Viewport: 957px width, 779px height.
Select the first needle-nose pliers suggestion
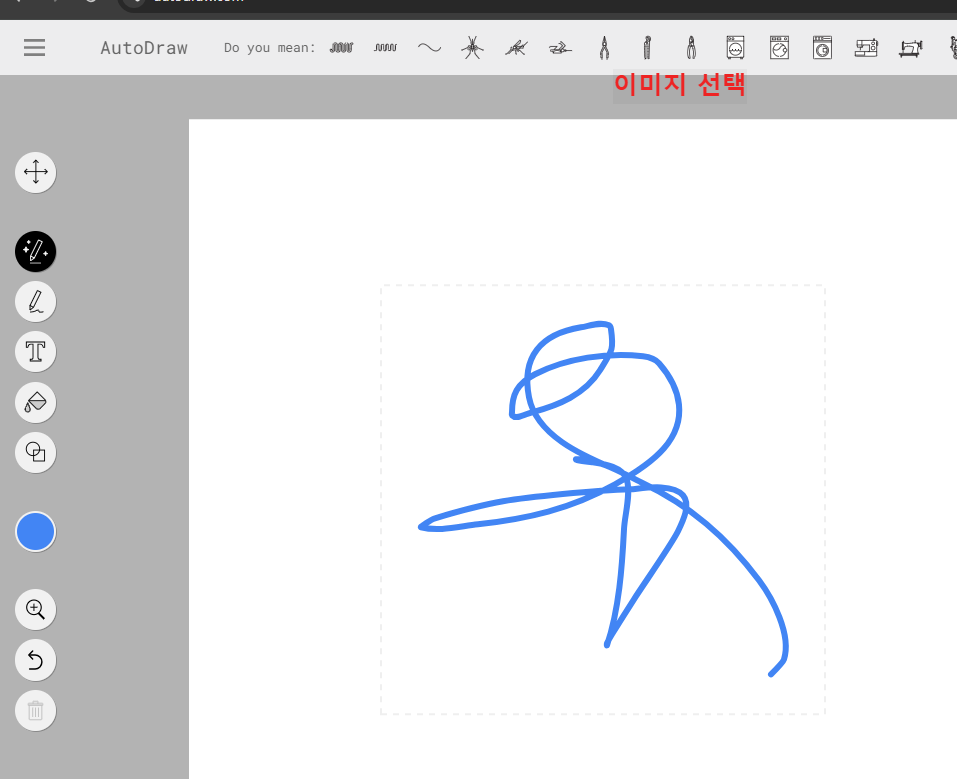604,48
